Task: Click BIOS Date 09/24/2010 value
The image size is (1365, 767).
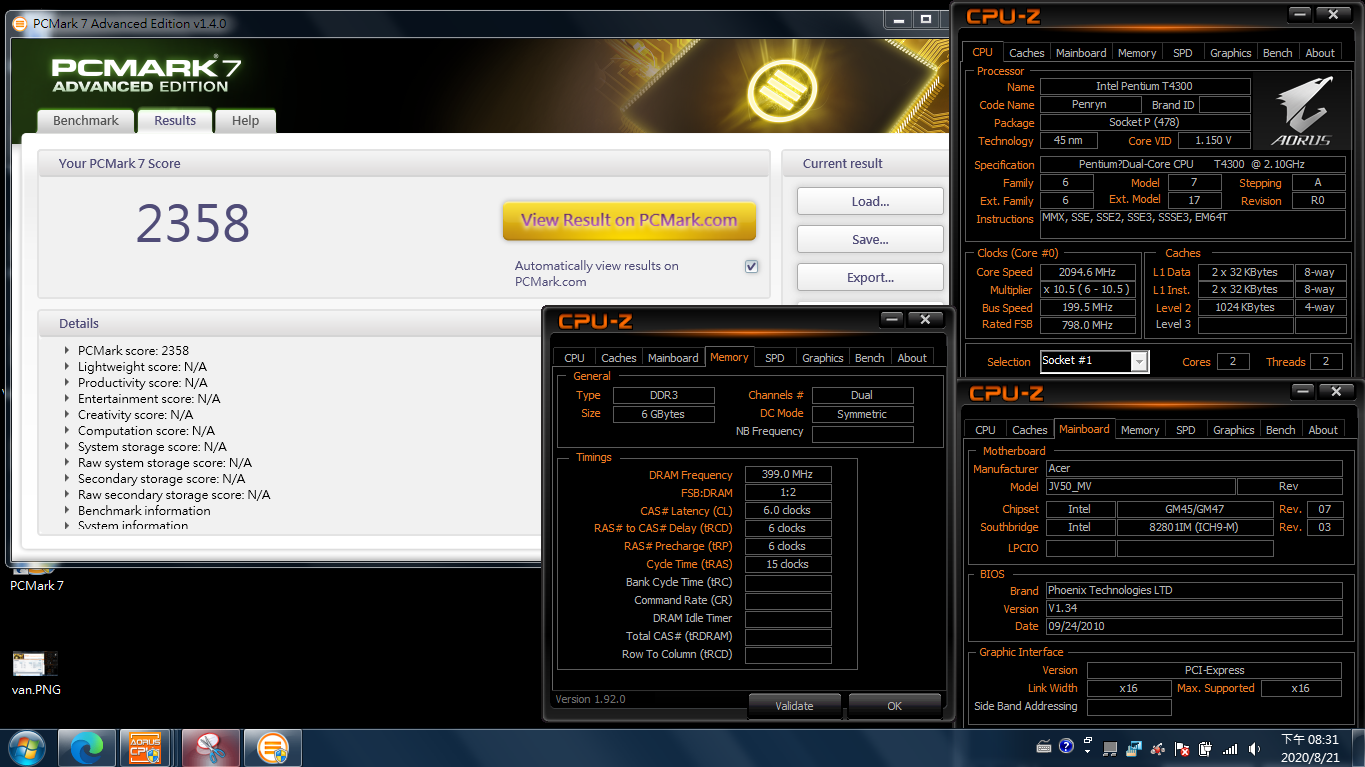Action: click(x=1194, y=627)
